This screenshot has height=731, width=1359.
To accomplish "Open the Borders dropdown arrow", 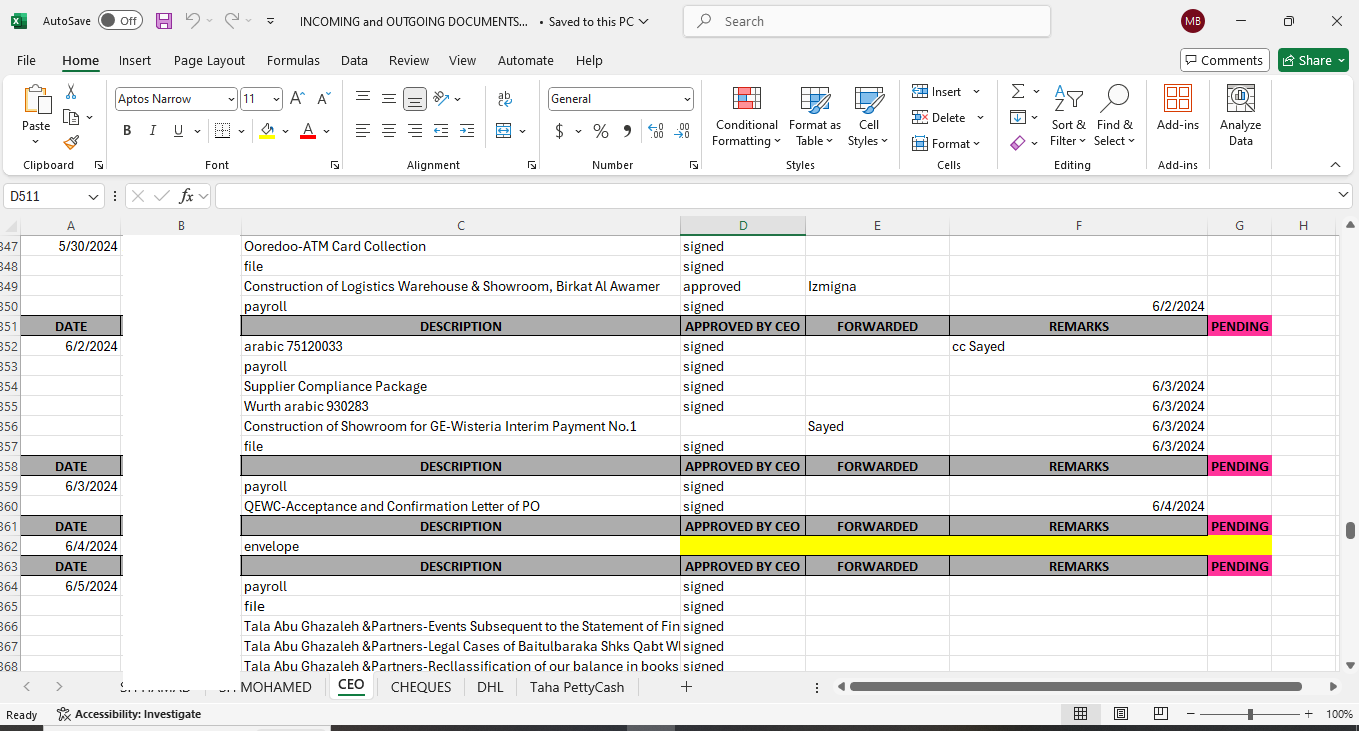I will pos(241,131).
